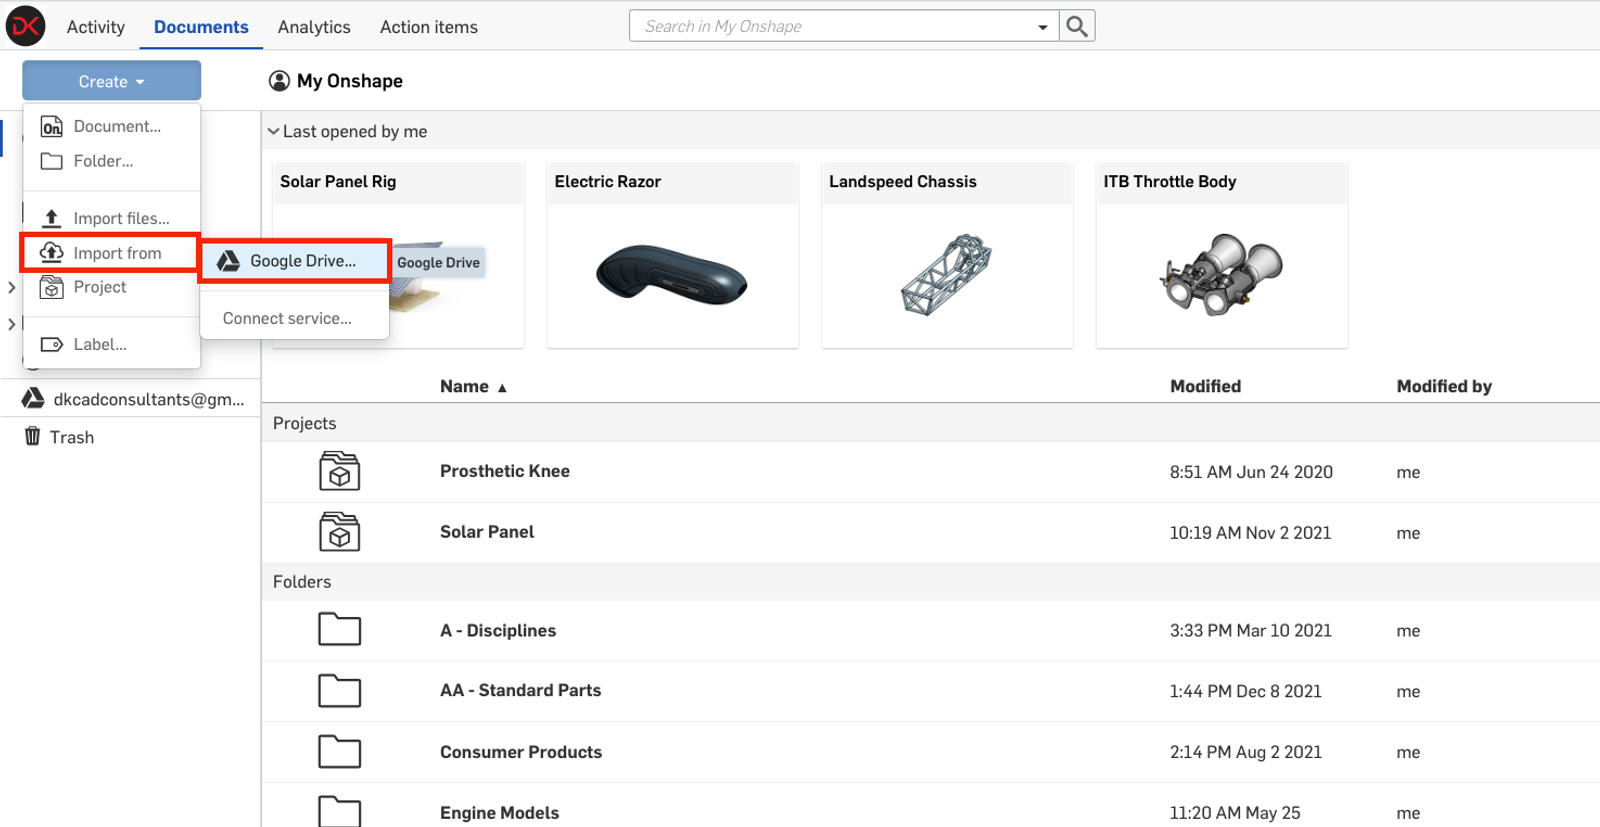Collapse the Last opened by me section
Screen dimensions: 1600x827
[x=272, y=131]
